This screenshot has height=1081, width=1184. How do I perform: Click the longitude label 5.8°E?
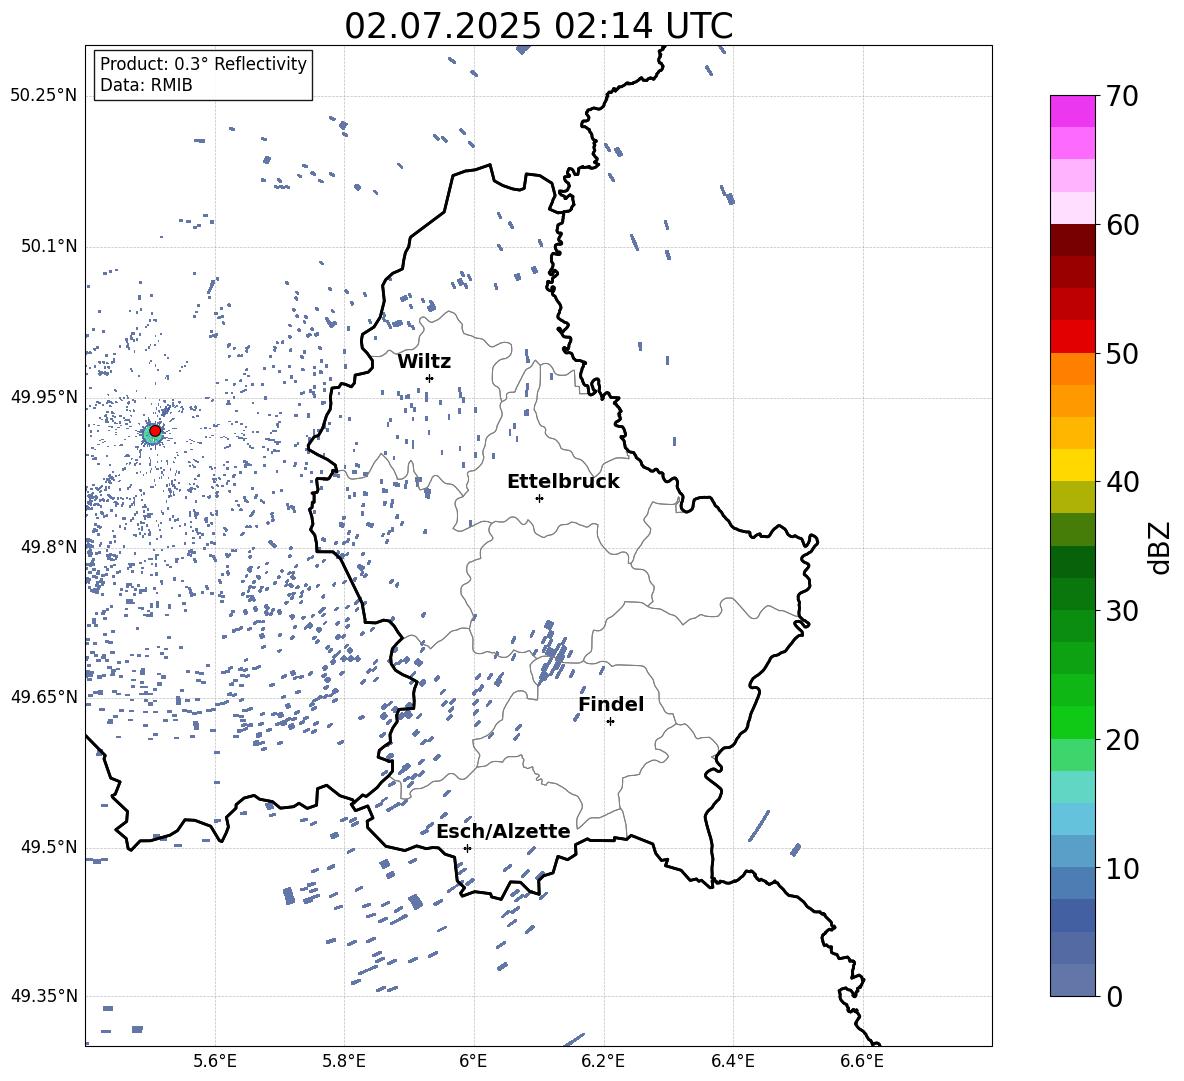344,1061
